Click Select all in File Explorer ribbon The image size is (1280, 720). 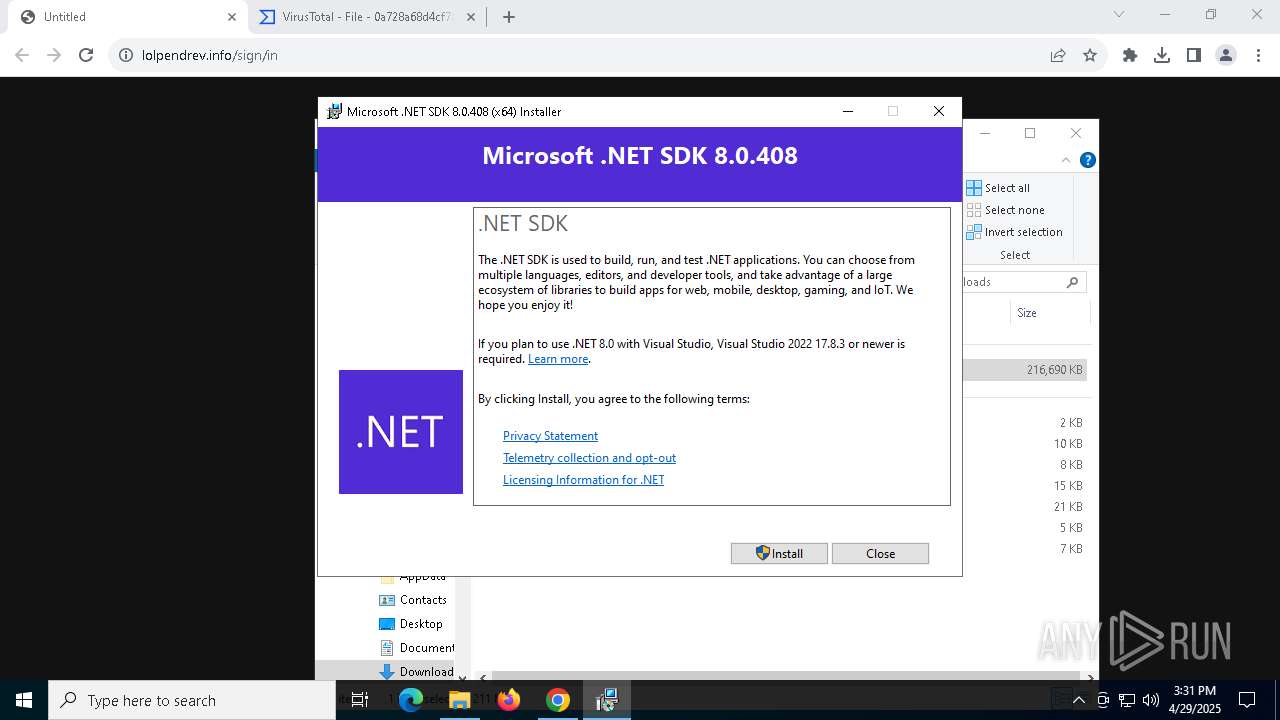pos(998,188)
